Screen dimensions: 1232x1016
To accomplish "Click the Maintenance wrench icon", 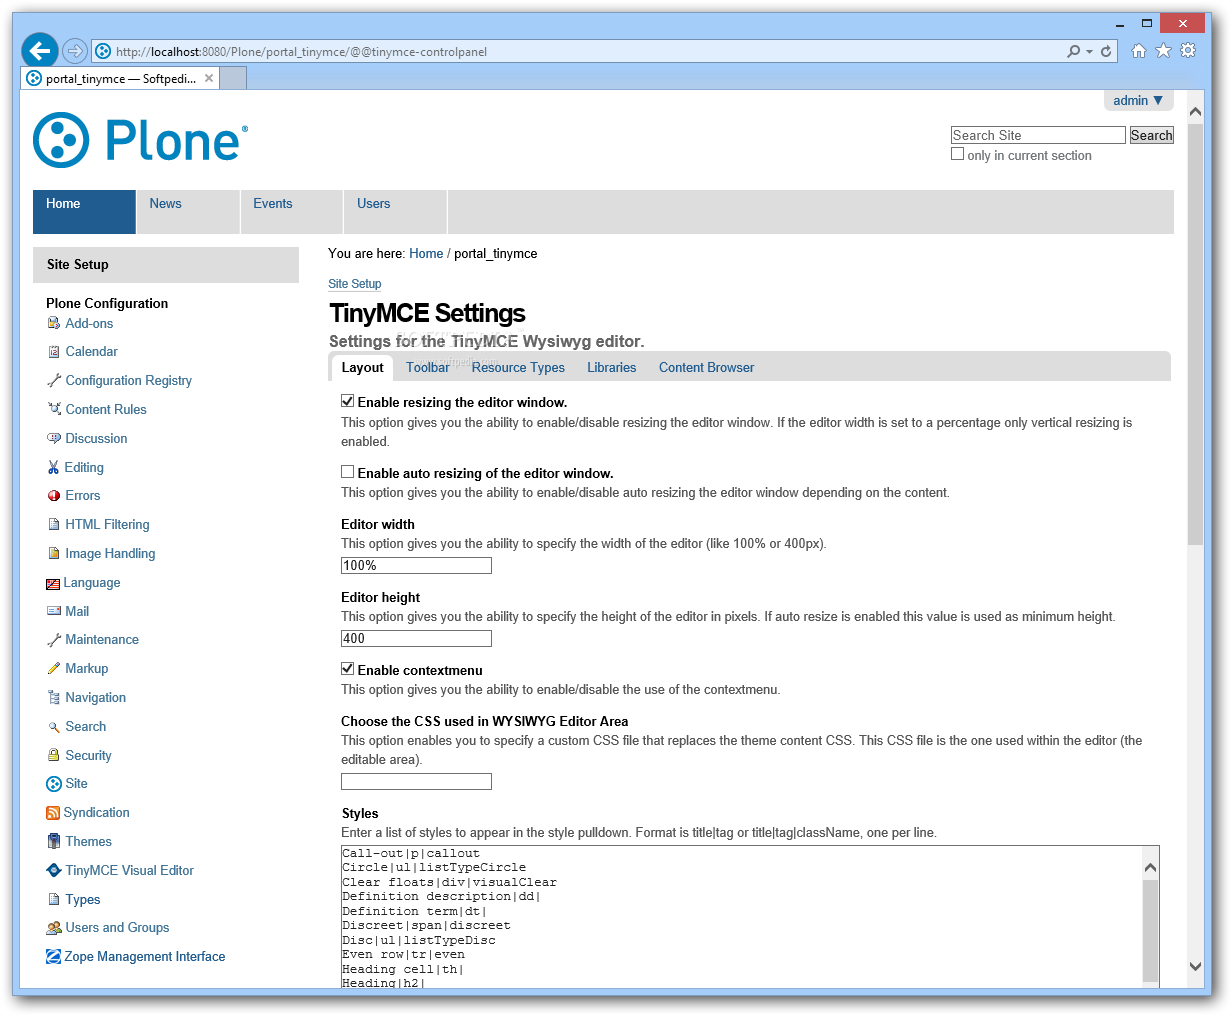I will tap(54, 640).
